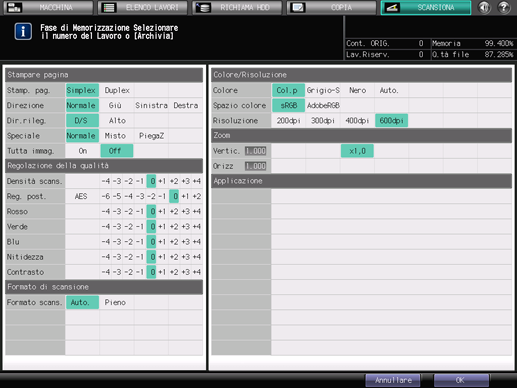Turn Tutta immag. Off
This screenshot has height=388, width=517.
coord(117,151)
